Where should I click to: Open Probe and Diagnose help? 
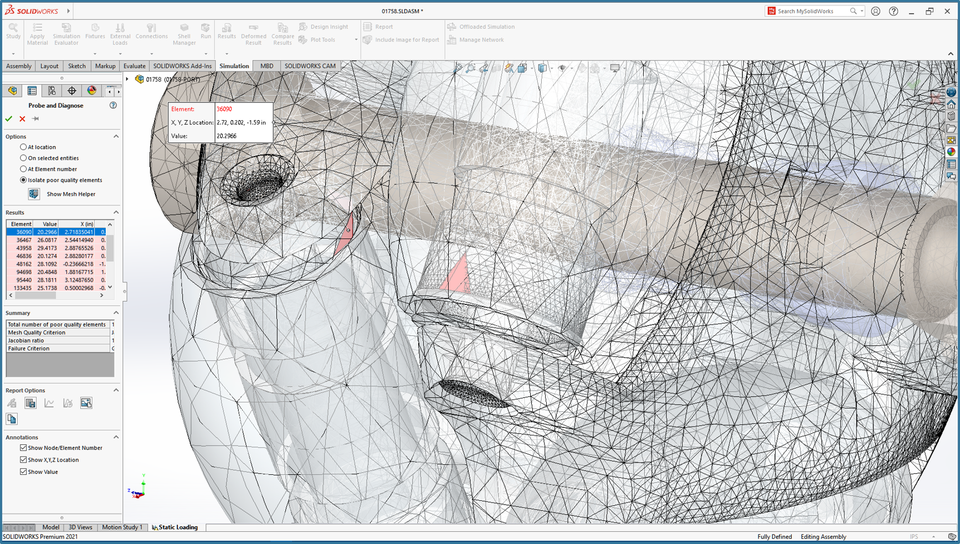click(x=113, y=105)
